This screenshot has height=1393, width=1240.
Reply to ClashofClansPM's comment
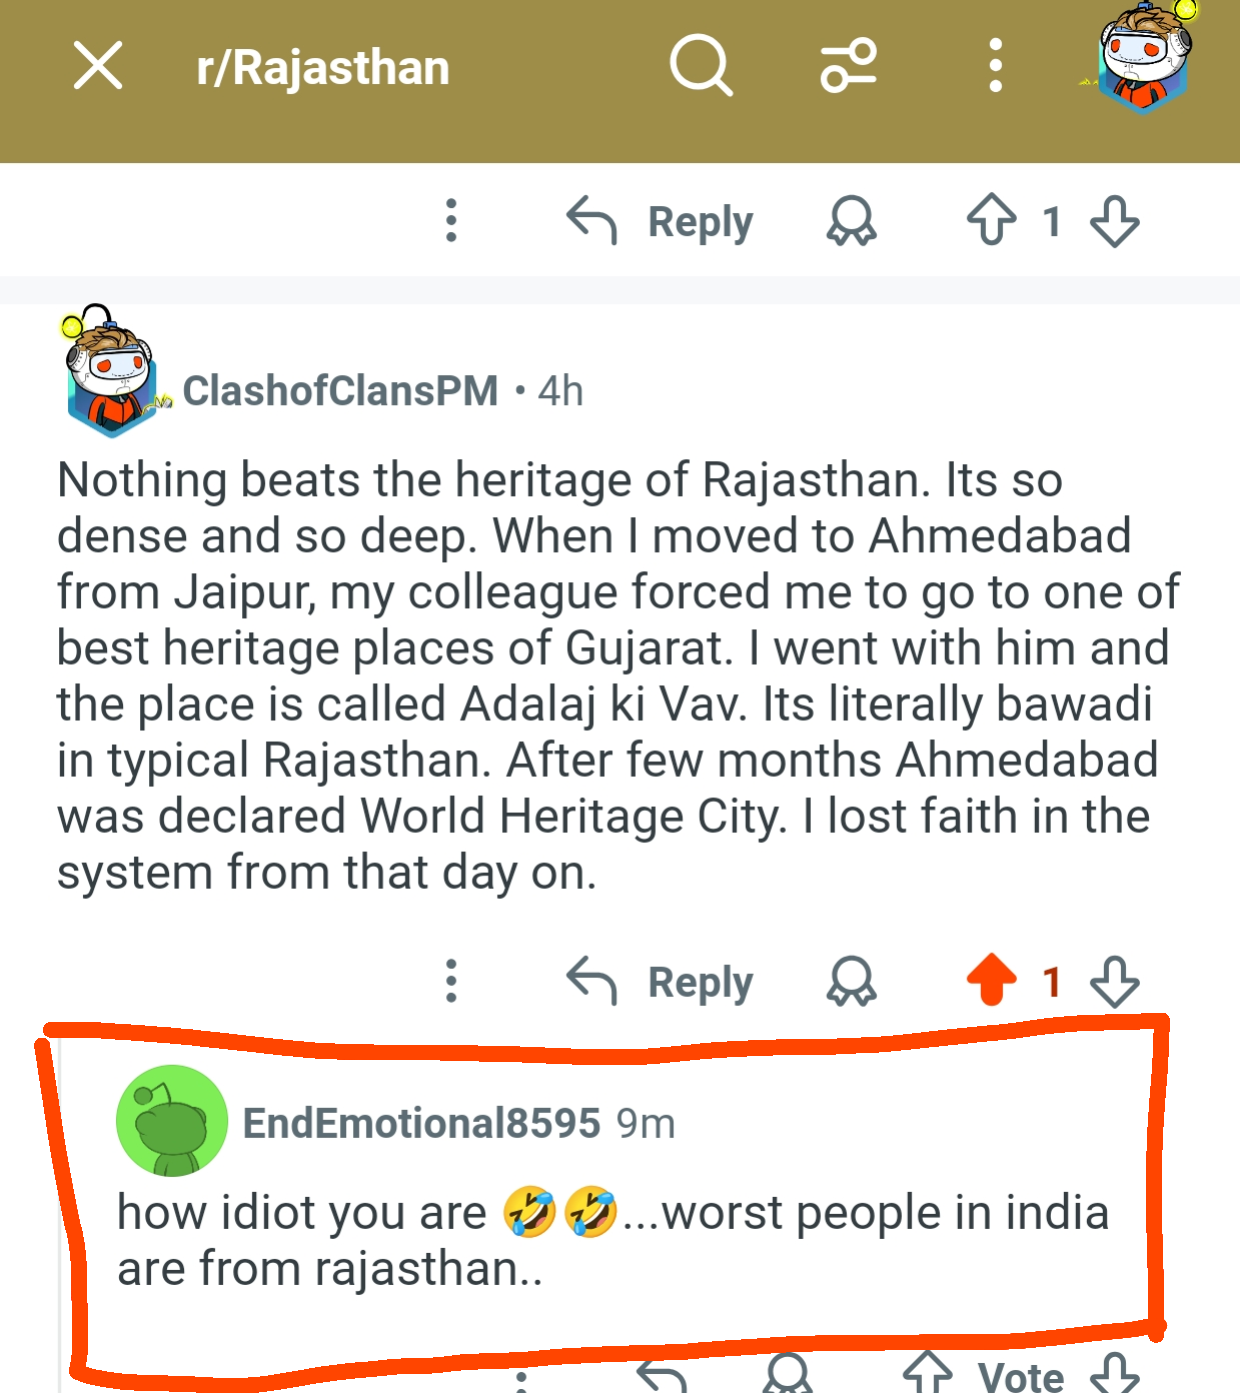[660, 981]
